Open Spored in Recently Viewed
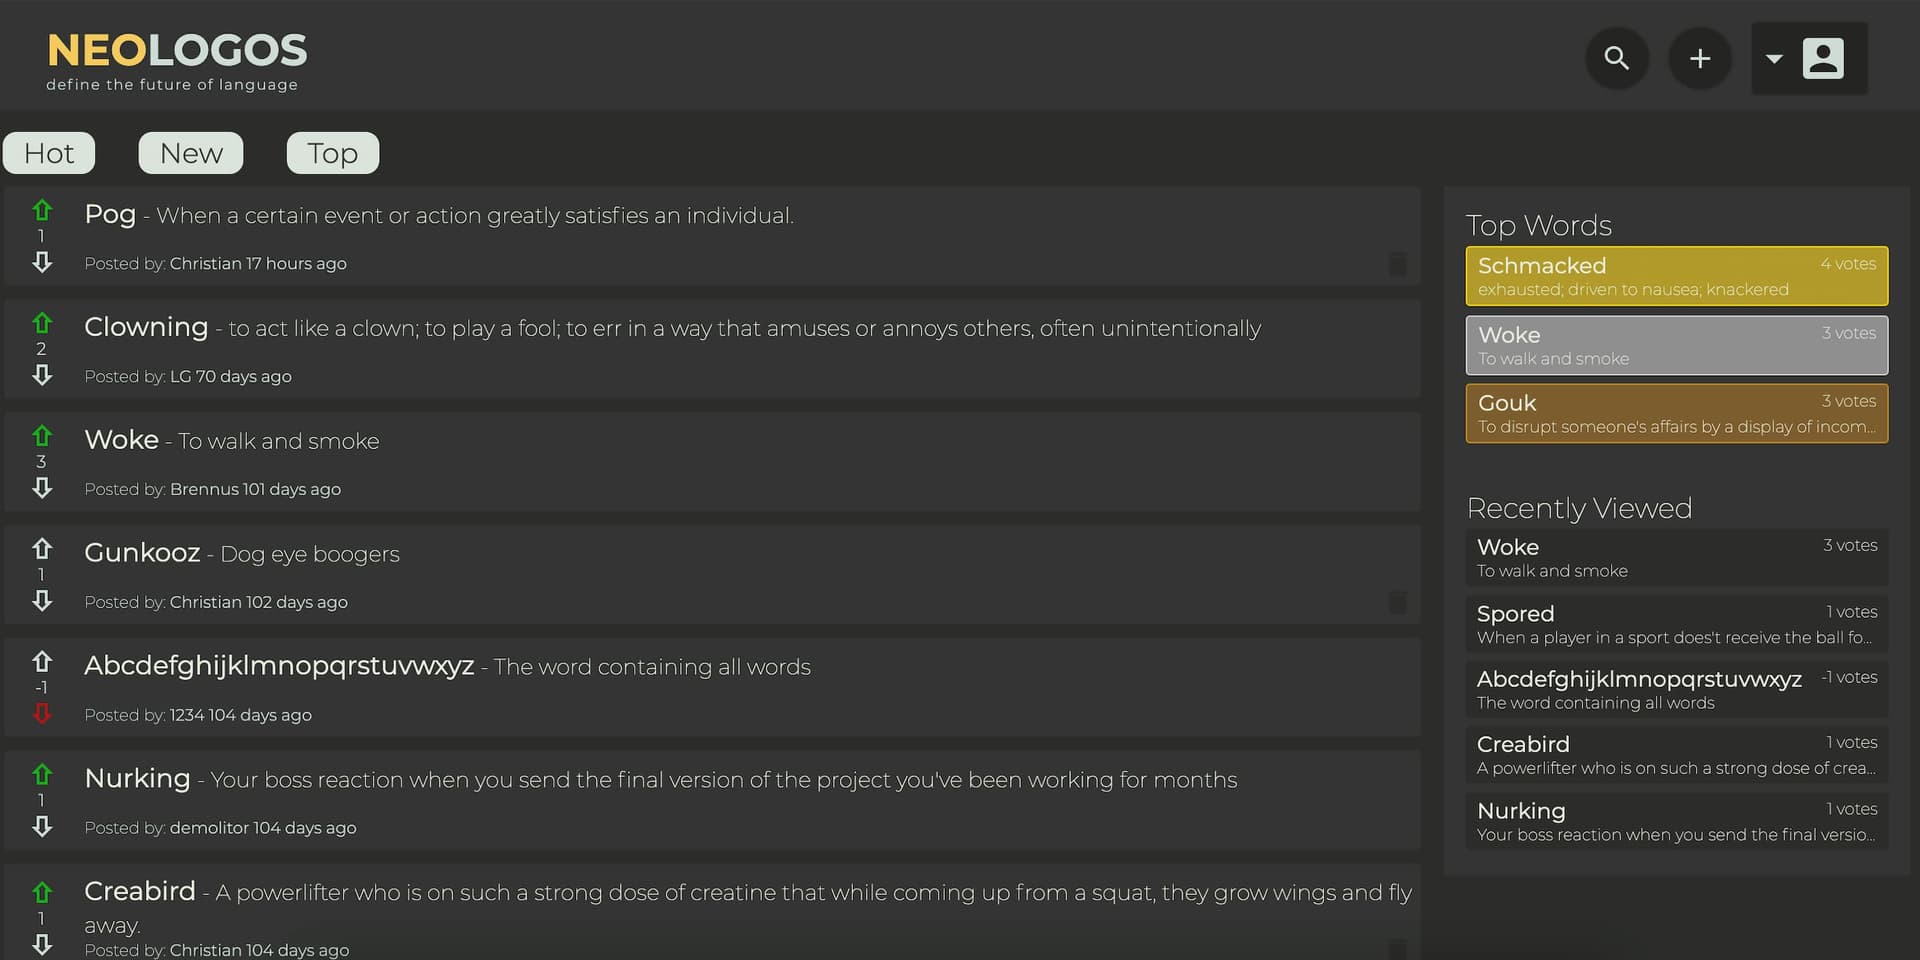The width and height of the screenshot is (1920, 960). click(1676, 624)
